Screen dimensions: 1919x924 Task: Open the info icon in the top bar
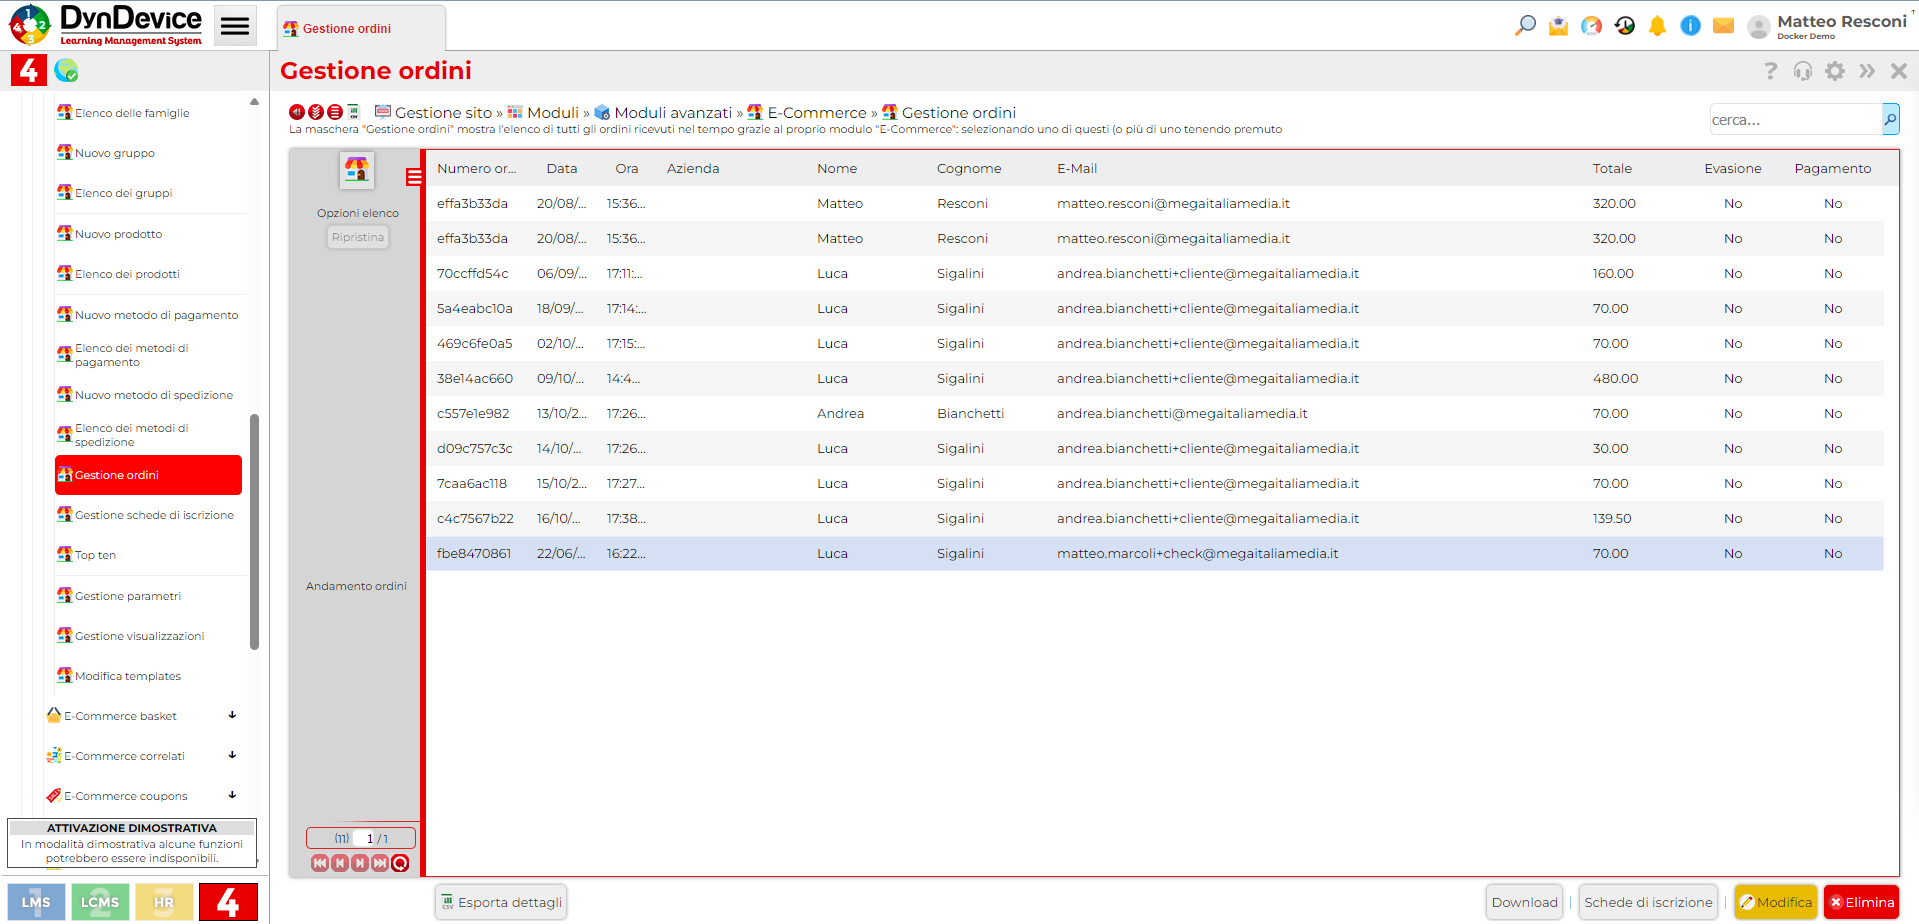(1690, 25)
